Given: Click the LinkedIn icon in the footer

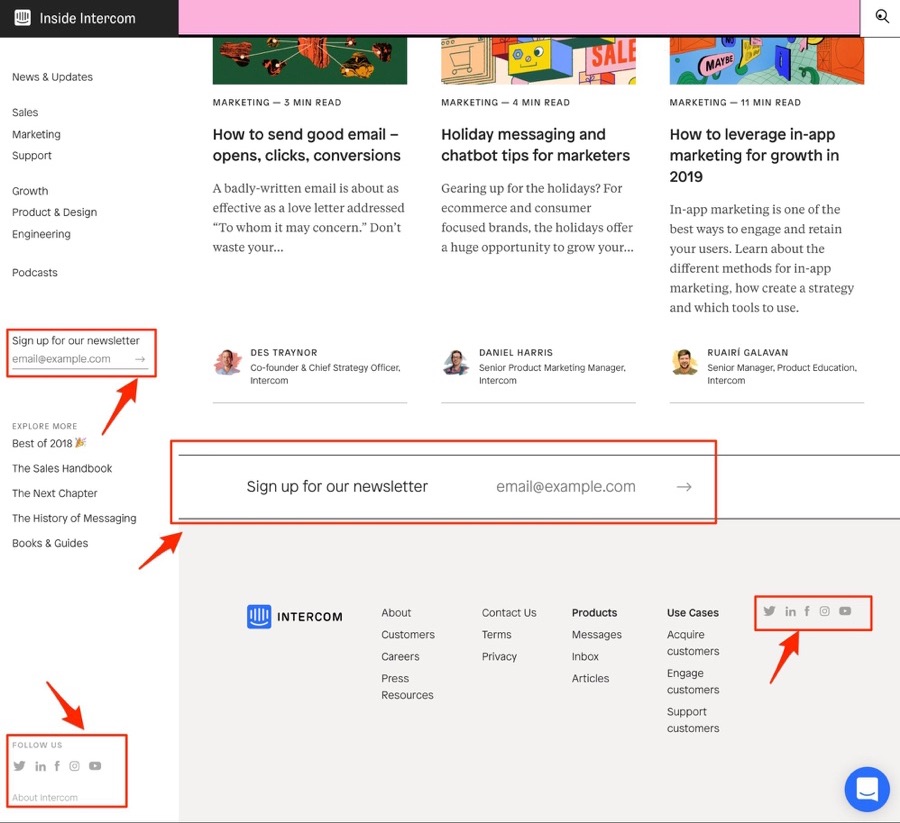Looking at the screenshot, I should tap(790, 611).
